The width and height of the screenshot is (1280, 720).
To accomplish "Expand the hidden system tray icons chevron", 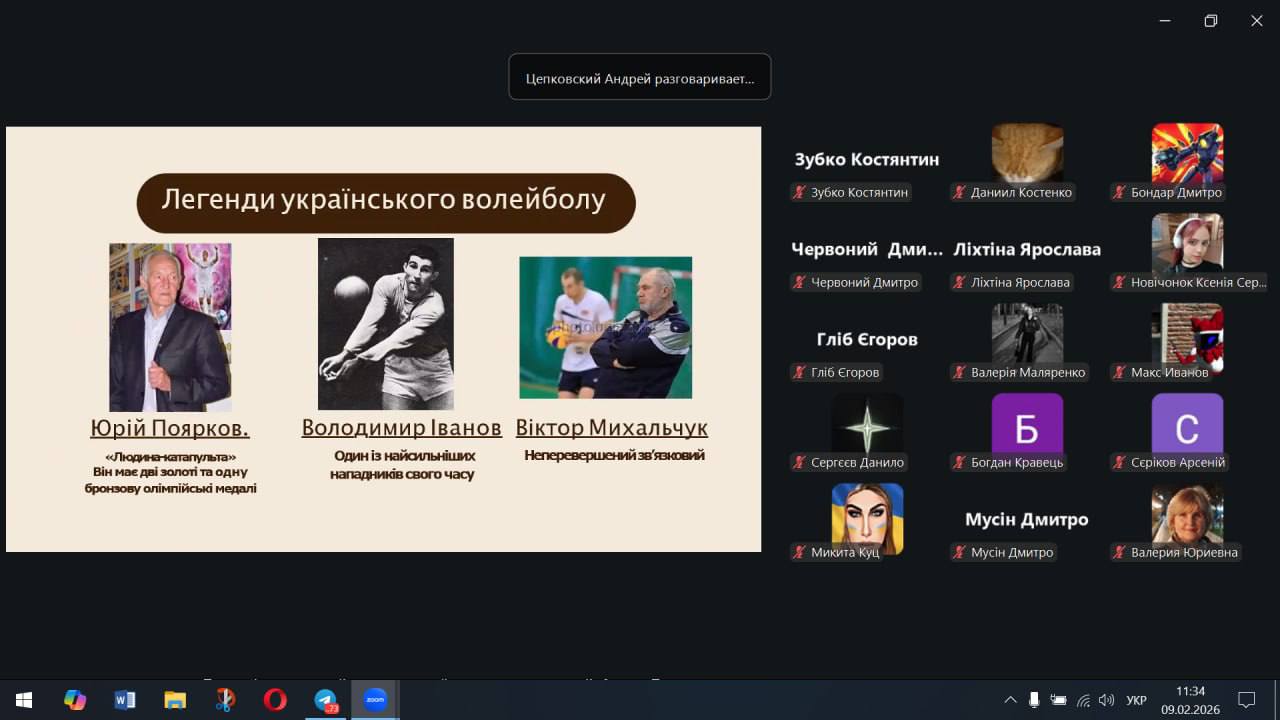I will point(1010,700).
